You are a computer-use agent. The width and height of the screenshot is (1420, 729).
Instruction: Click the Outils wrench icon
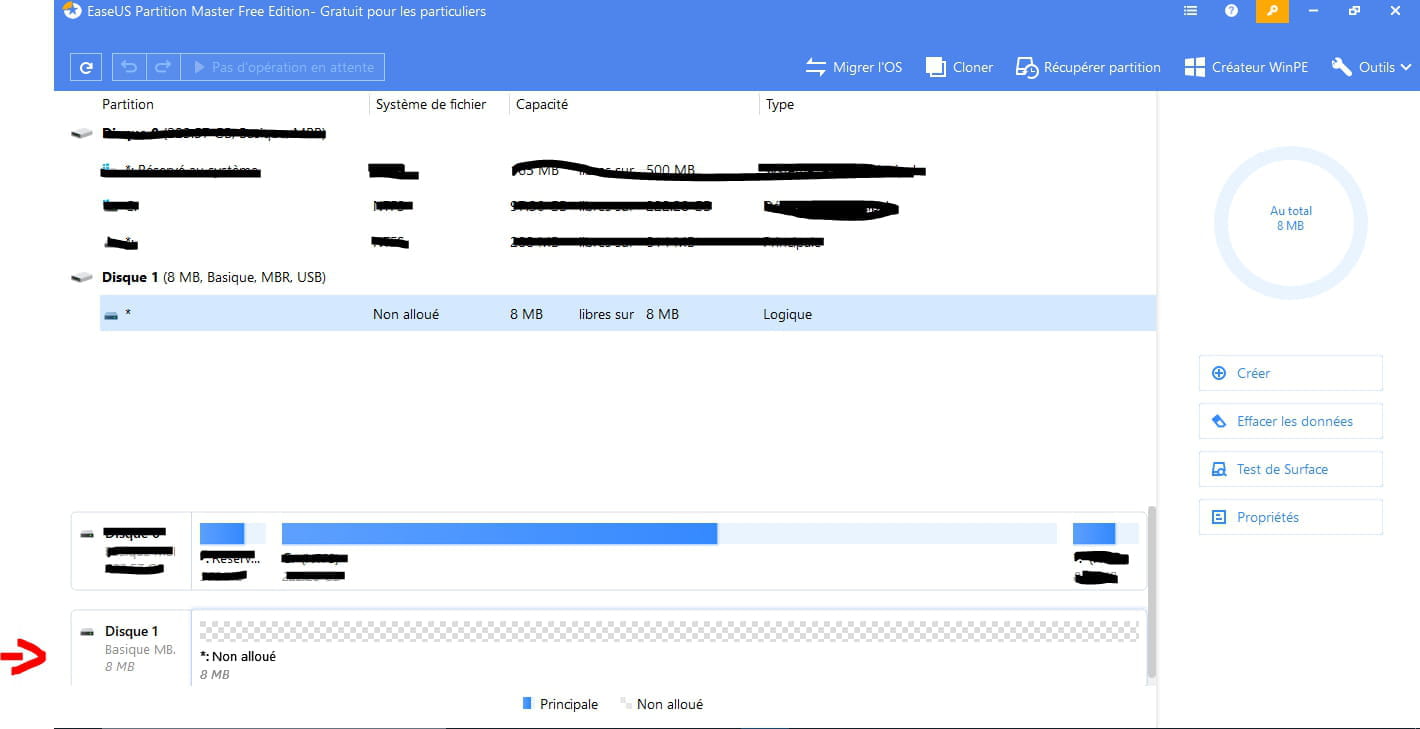pos(1342,67)
